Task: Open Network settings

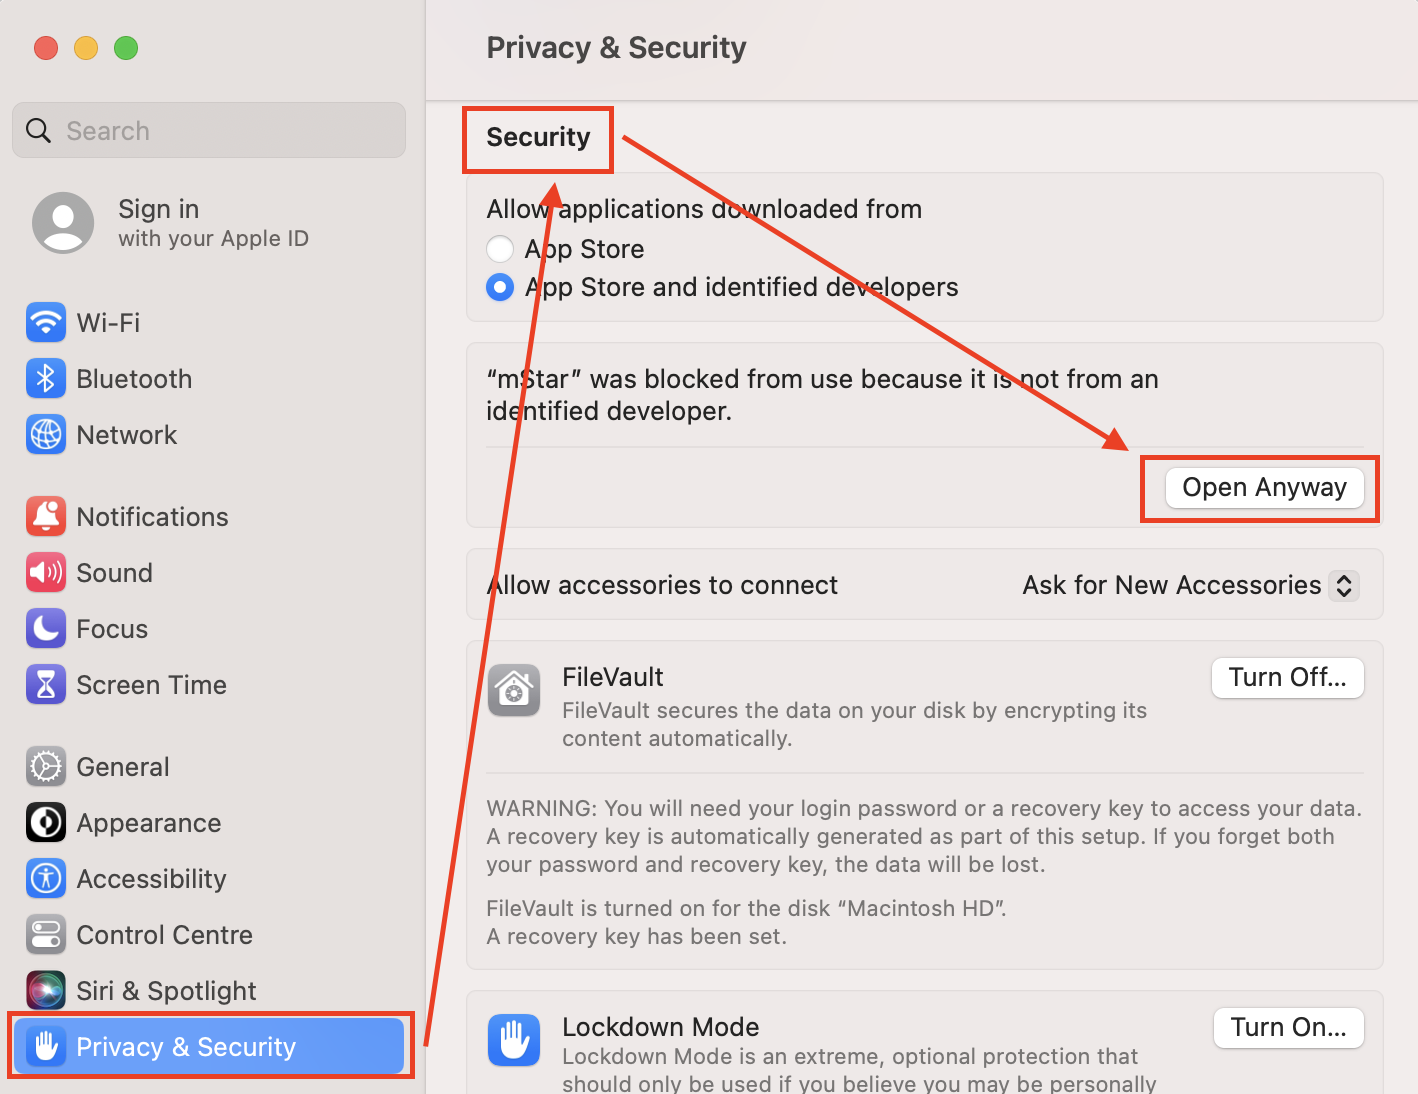Action: pyautogui.click(x=46, y=434)
